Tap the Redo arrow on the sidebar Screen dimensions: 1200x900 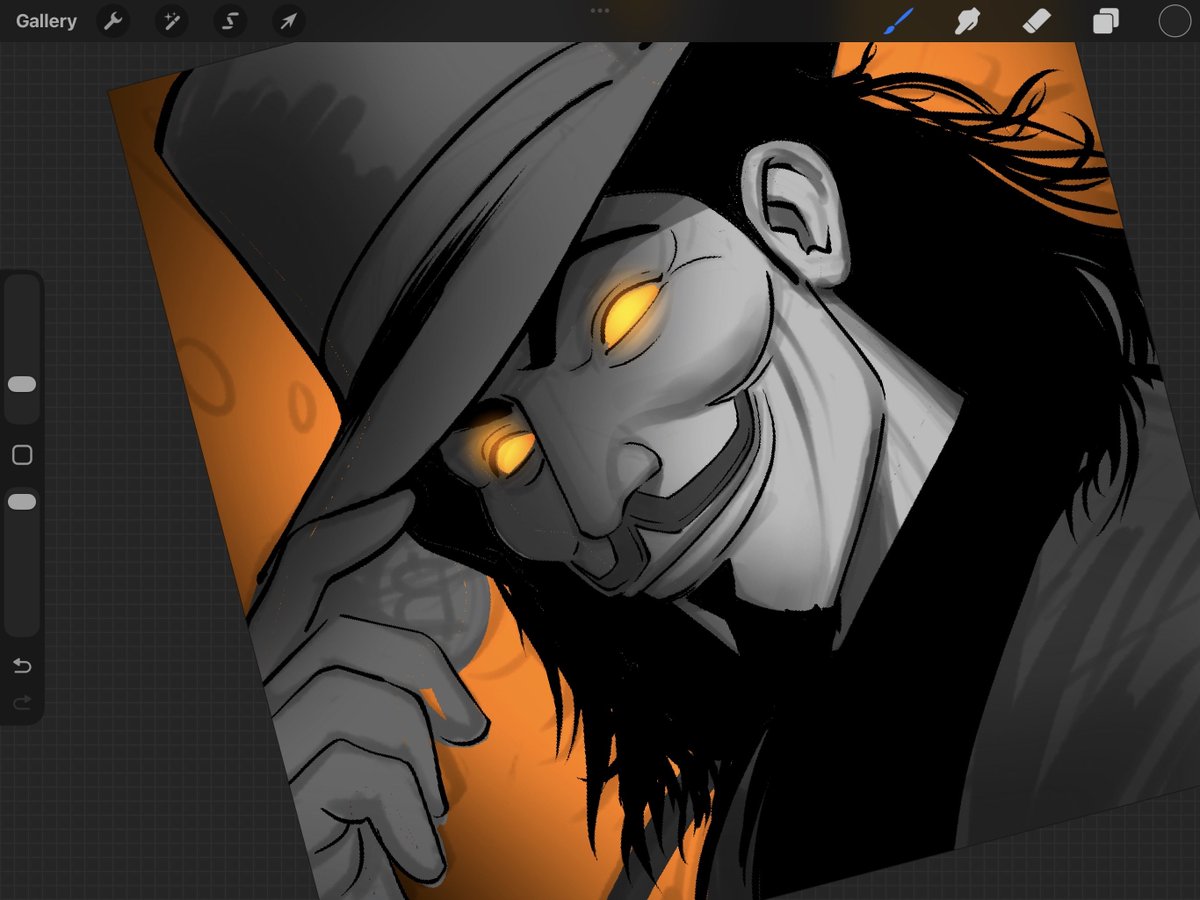[x=22, y=702]
